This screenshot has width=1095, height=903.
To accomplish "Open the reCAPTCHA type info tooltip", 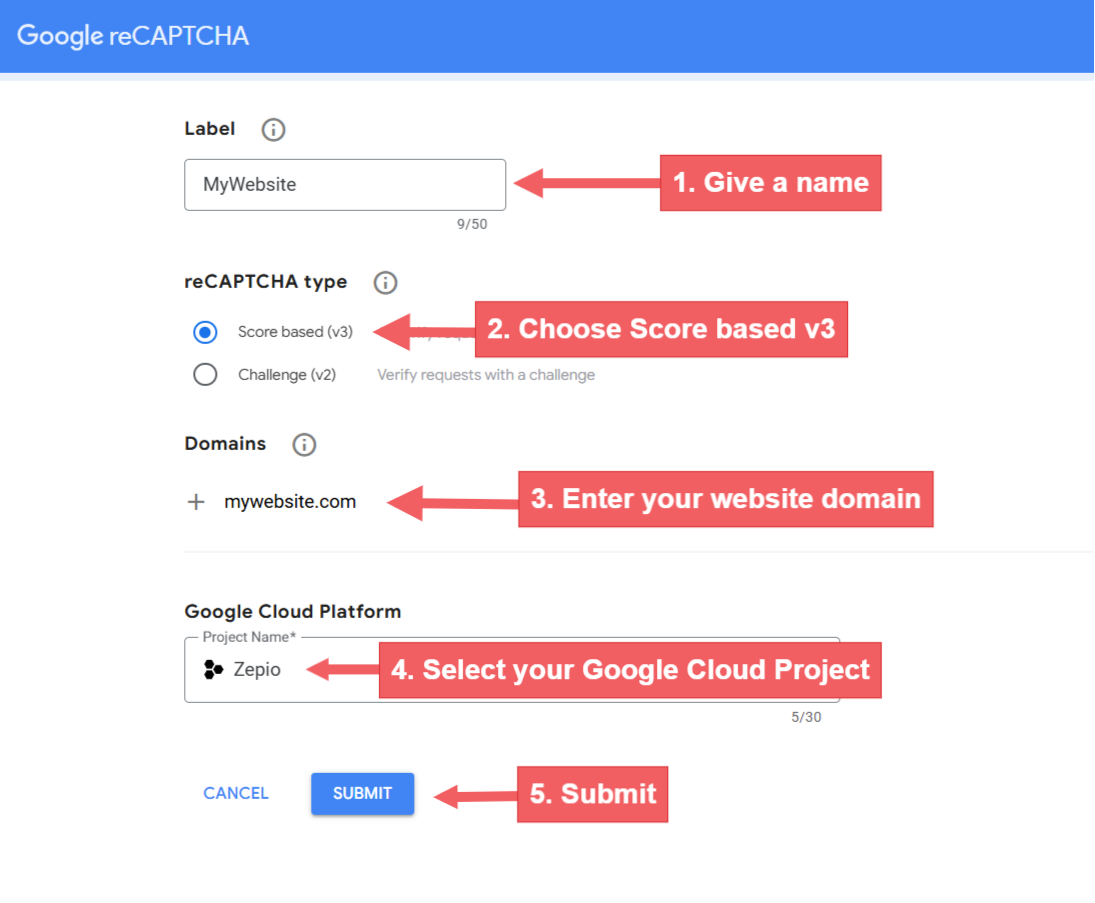I will click(x=385, y=282).
